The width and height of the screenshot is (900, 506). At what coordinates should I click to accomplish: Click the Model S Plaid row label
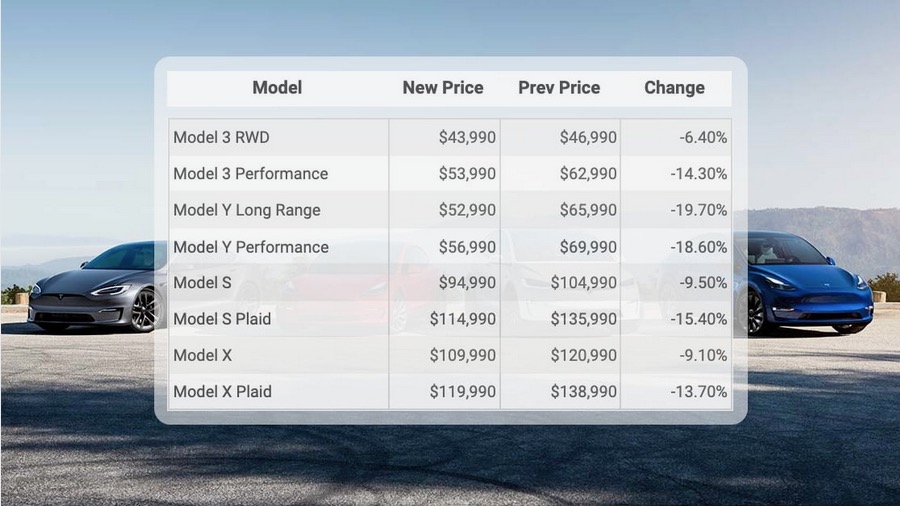pos(222,319)
